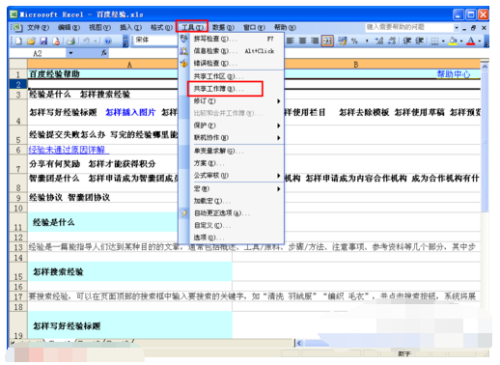Select 自定义 customize menu item
Image resolution: width=500 pixels, height=365 pixels.
[232, 226]
